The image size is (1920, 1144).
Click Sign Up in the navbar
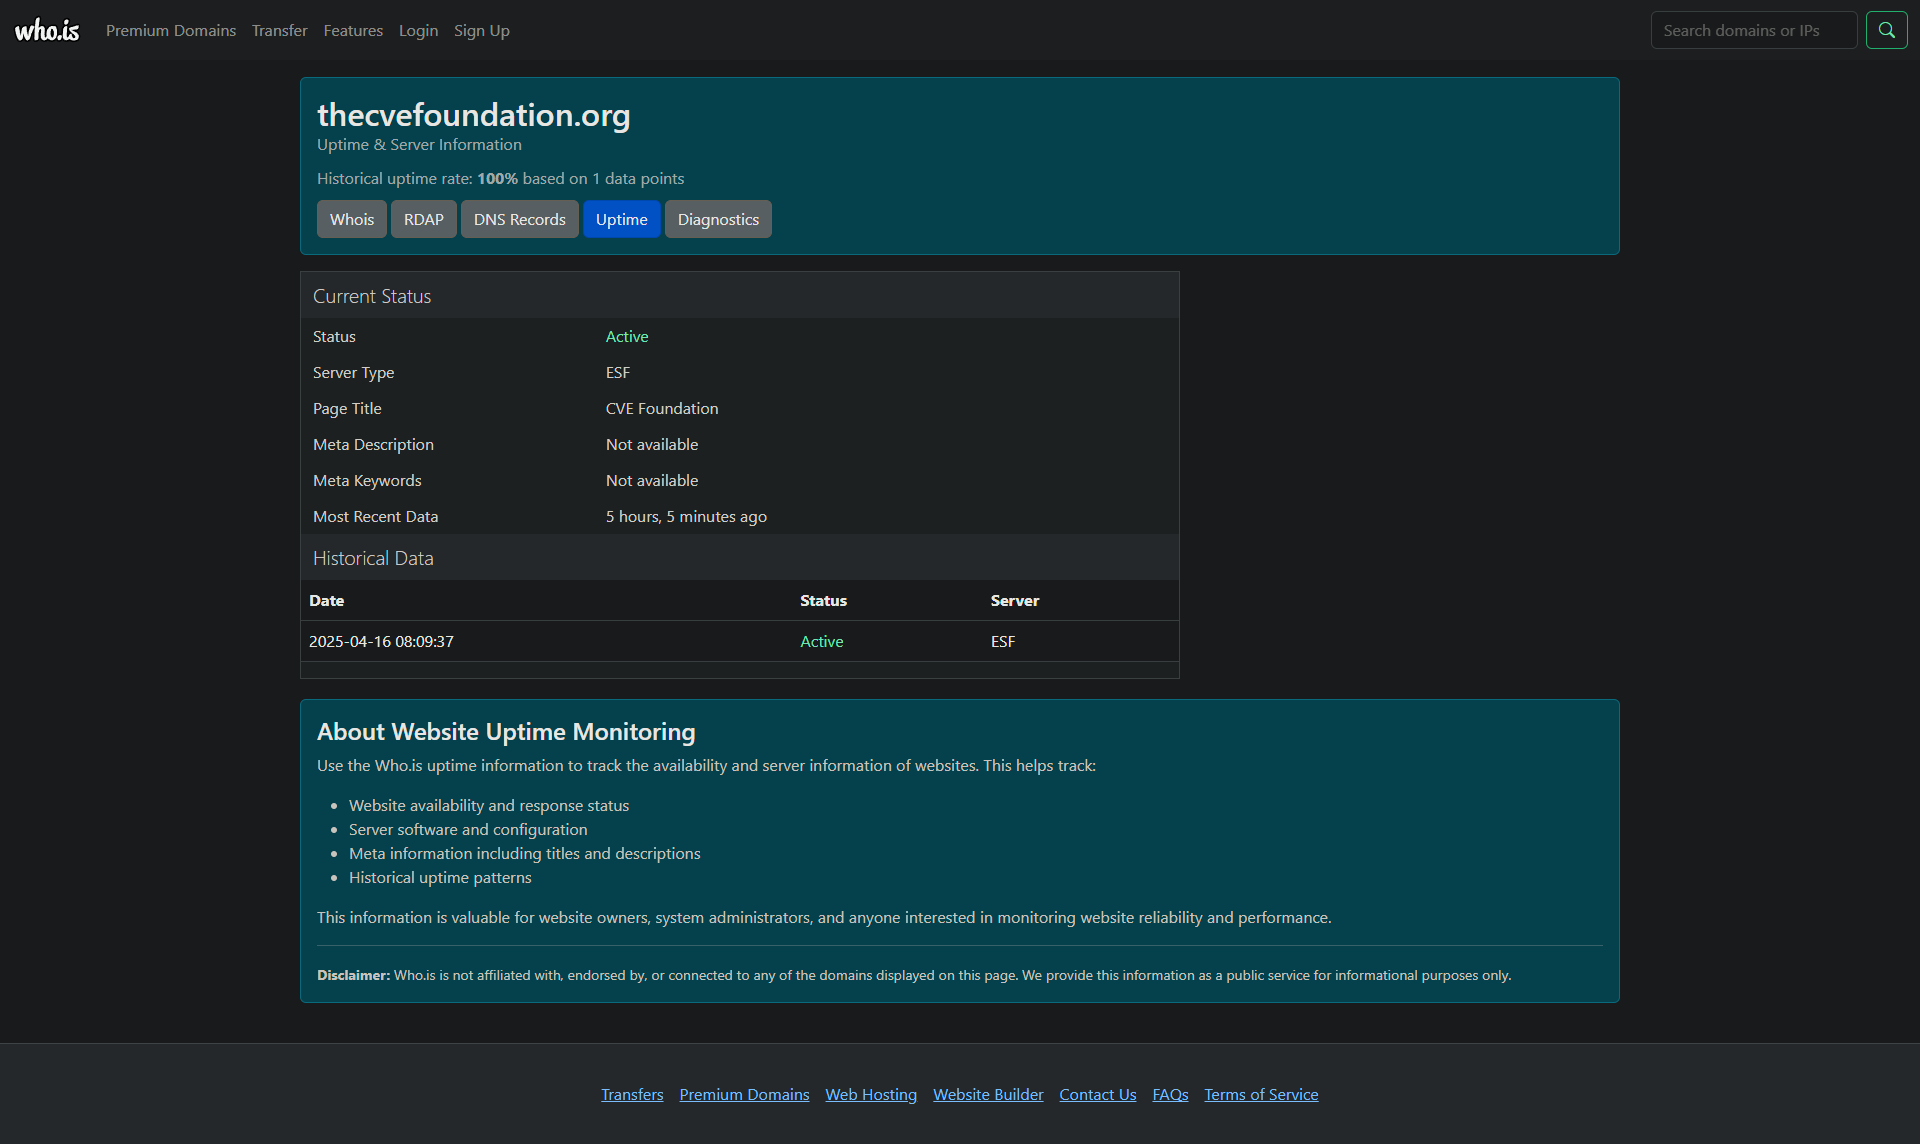481,30
